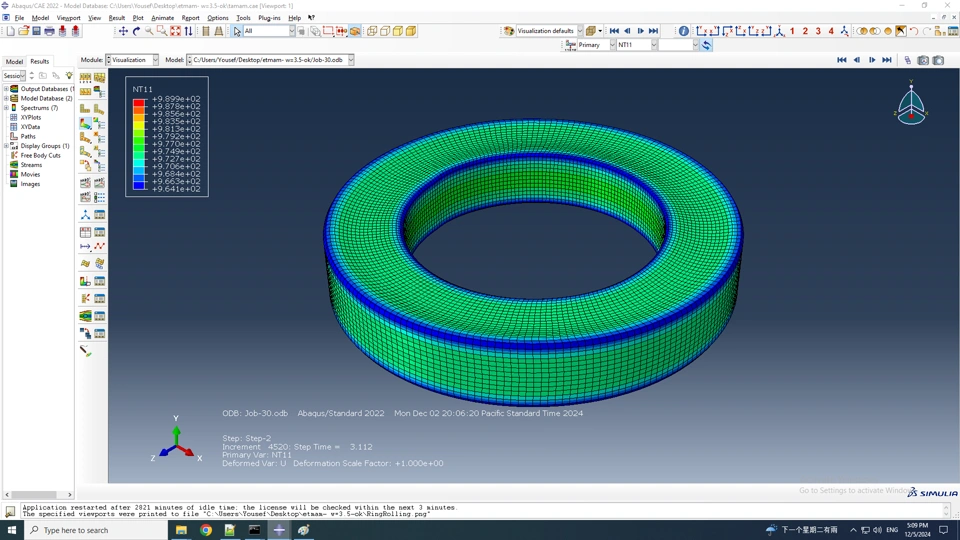Open the NT11 field output dropdown

click(x=637, y=45)
